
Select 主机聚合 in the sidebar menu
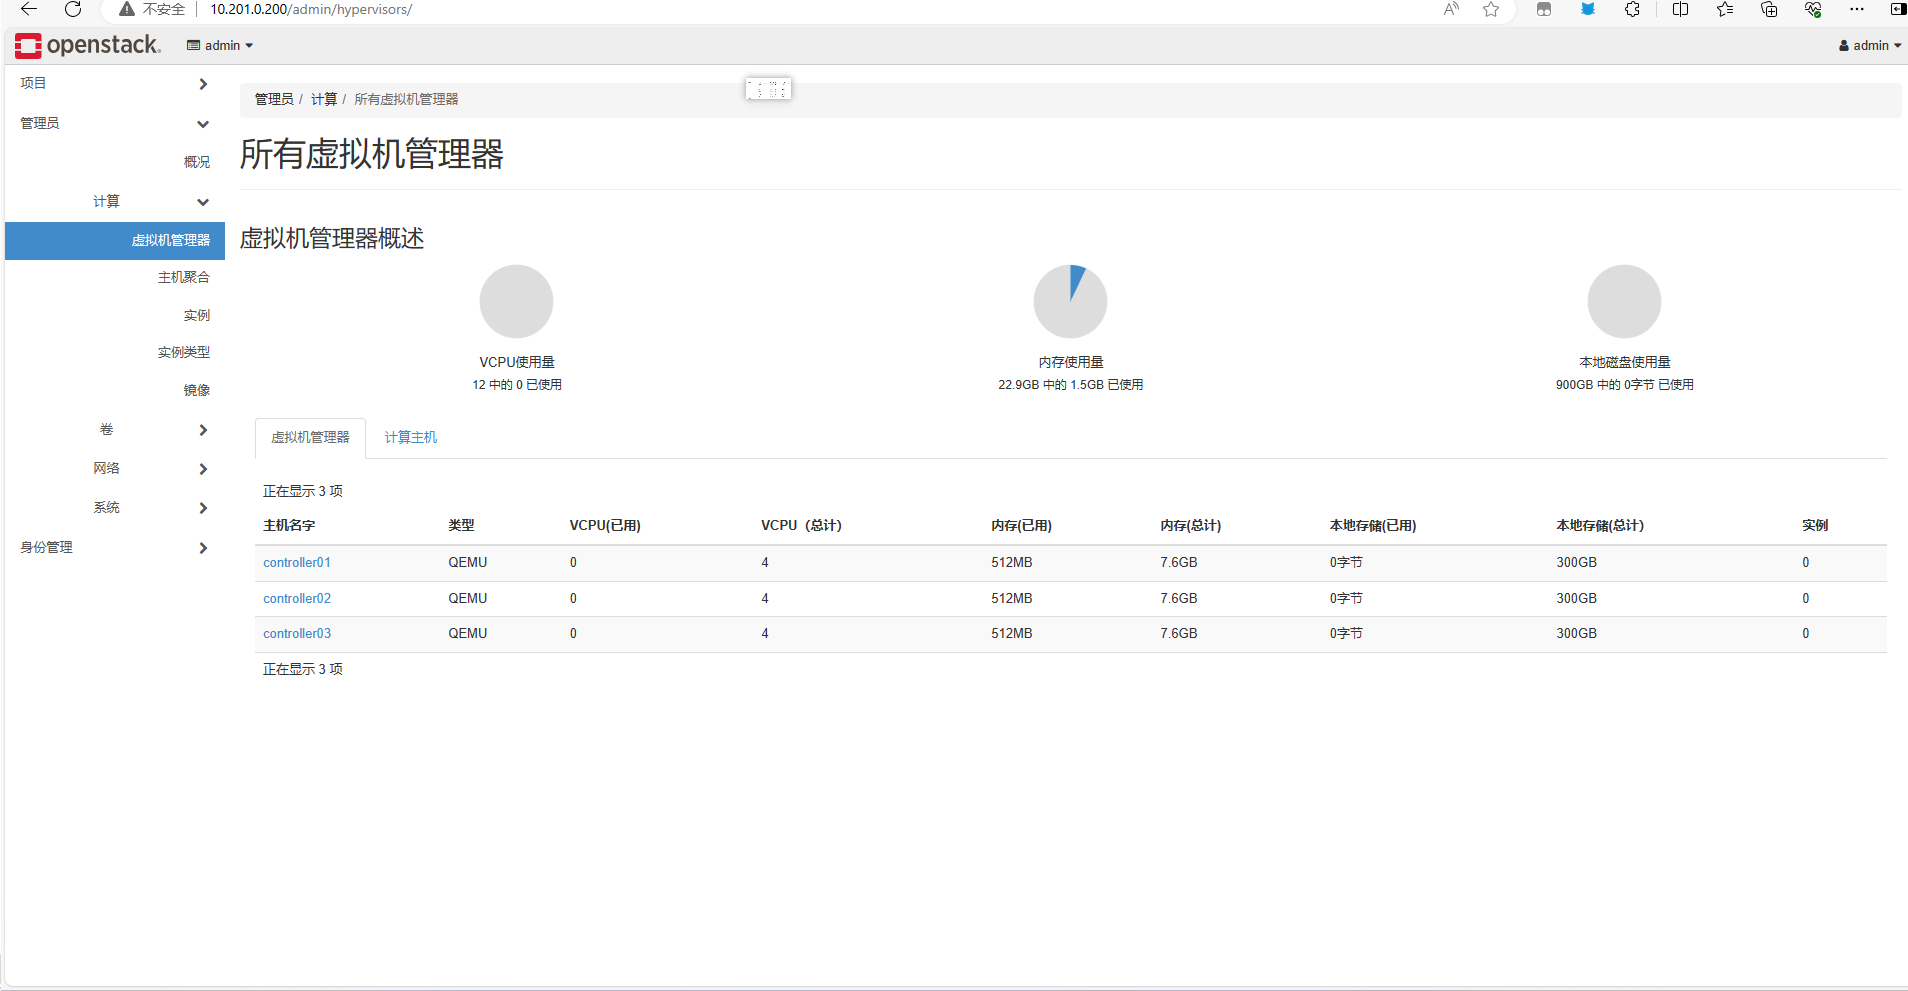(184, 277)
